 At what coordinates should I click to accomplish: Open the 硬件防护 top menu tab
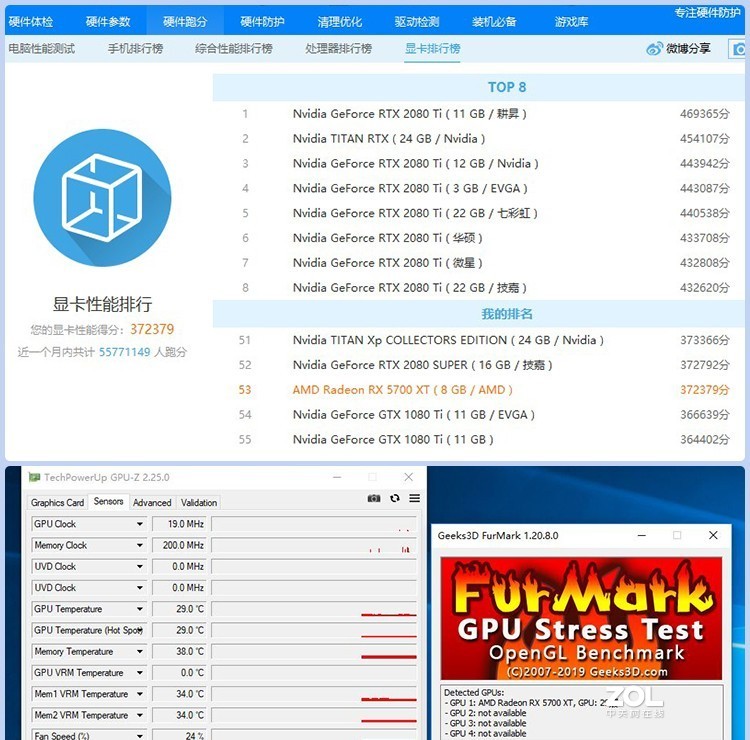(262, 22)
